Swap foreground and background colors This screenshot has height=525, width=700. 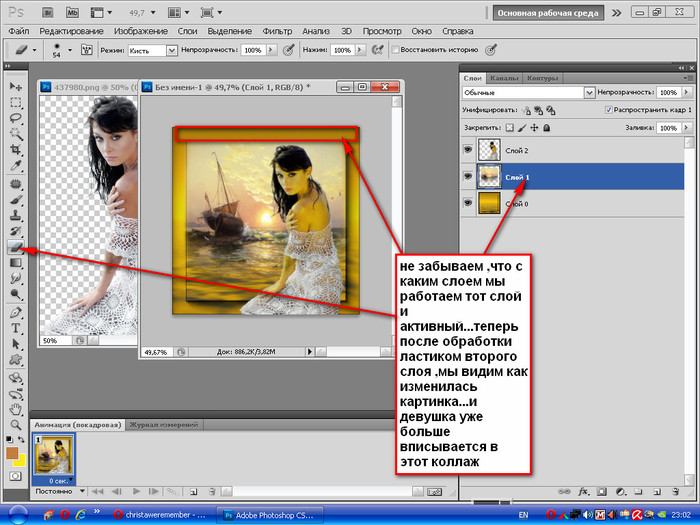pos(21,439)
